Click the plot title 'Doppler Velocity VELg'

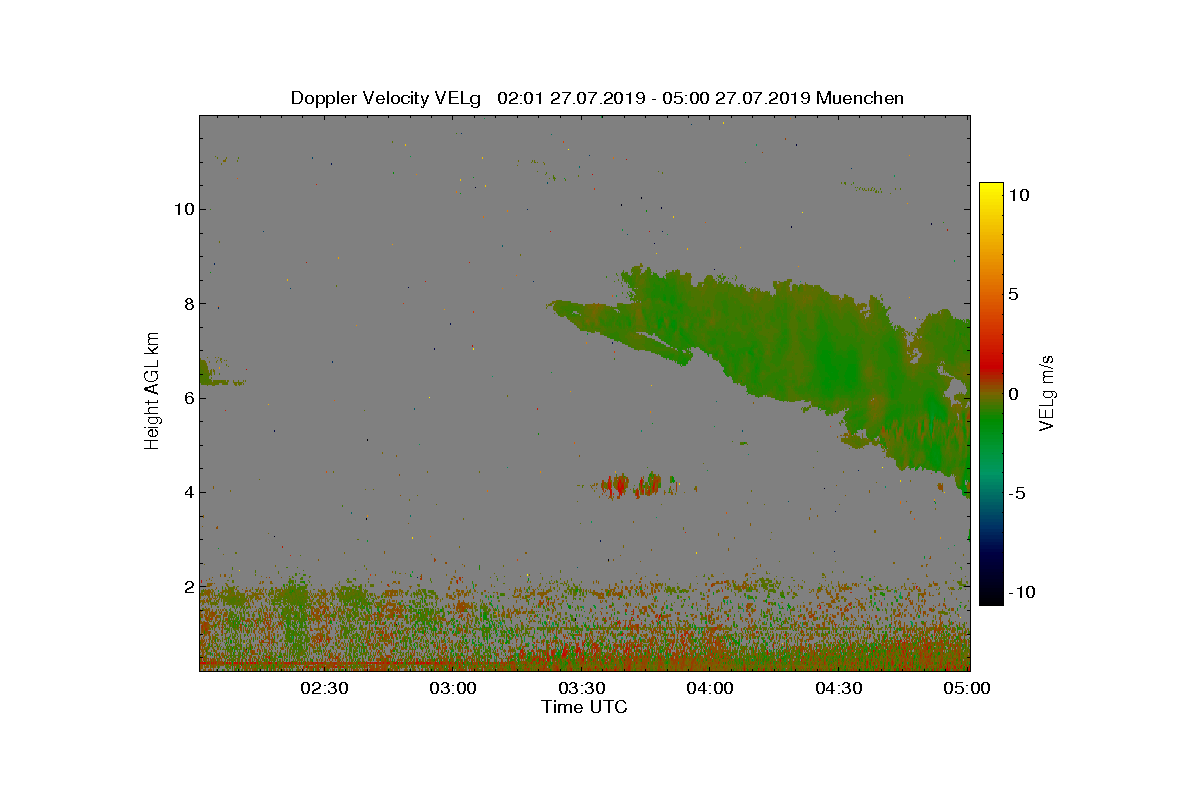pyautogui.click(x=386, y=98)
